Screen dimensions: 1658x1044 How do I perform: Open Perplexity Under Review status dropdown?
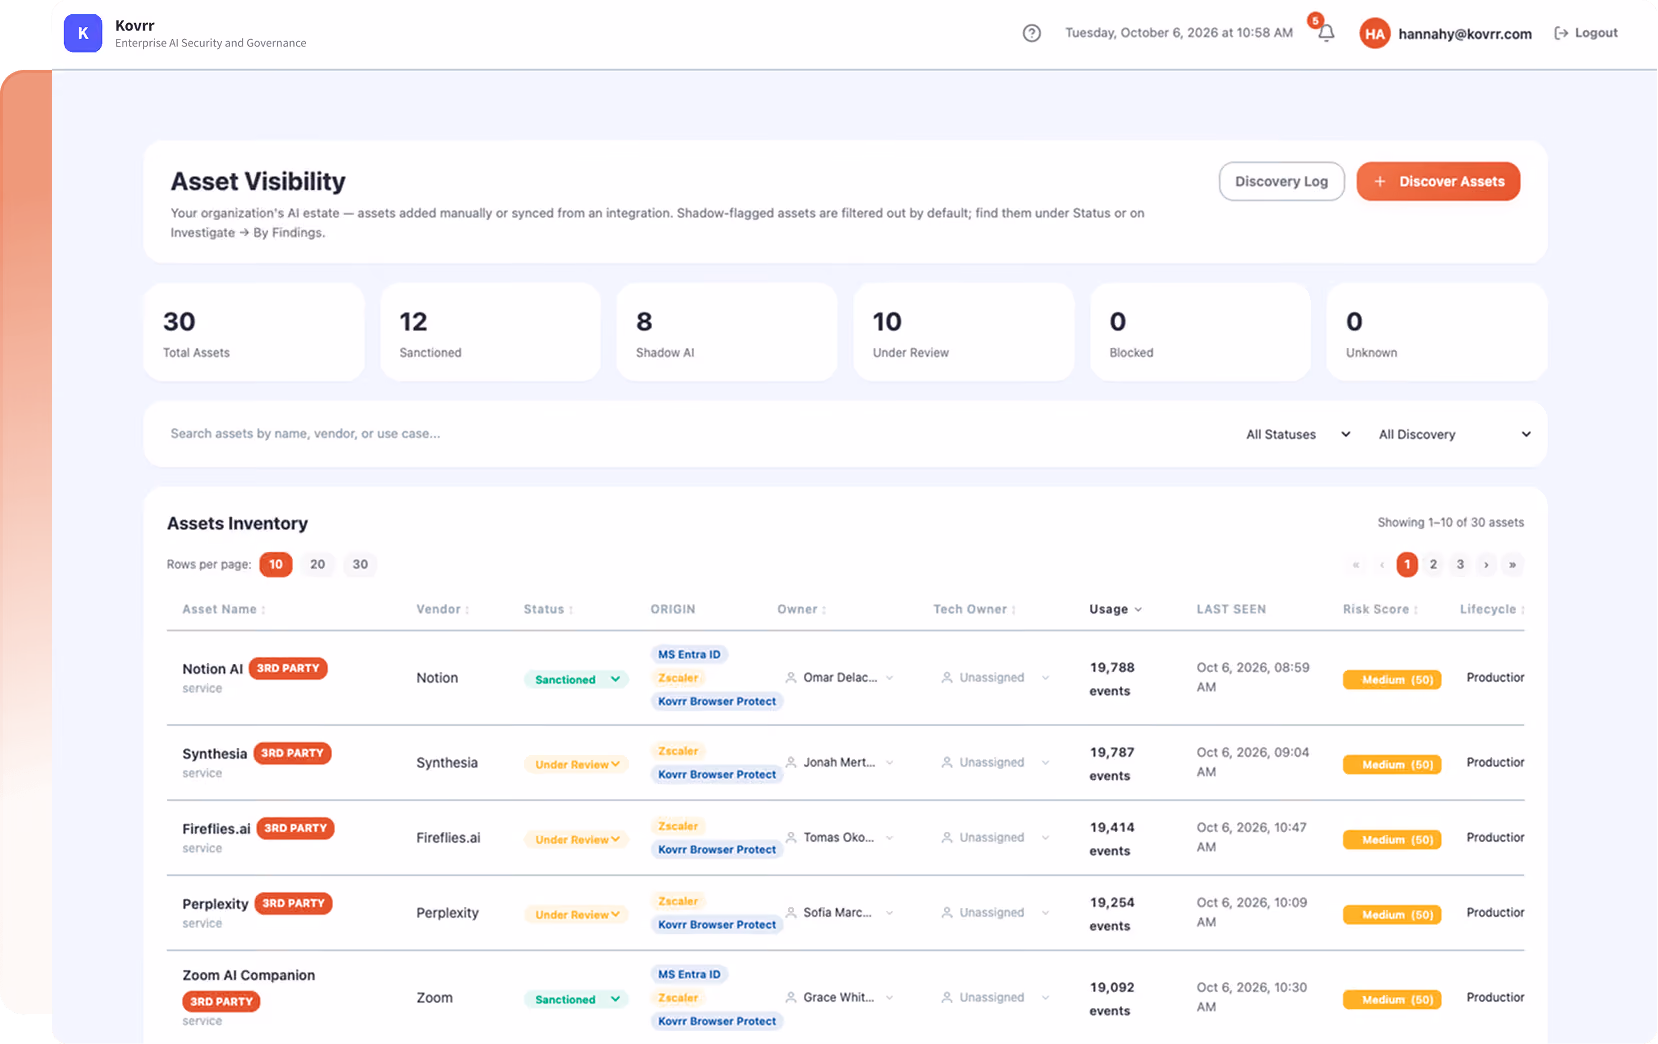pos(576,914)
